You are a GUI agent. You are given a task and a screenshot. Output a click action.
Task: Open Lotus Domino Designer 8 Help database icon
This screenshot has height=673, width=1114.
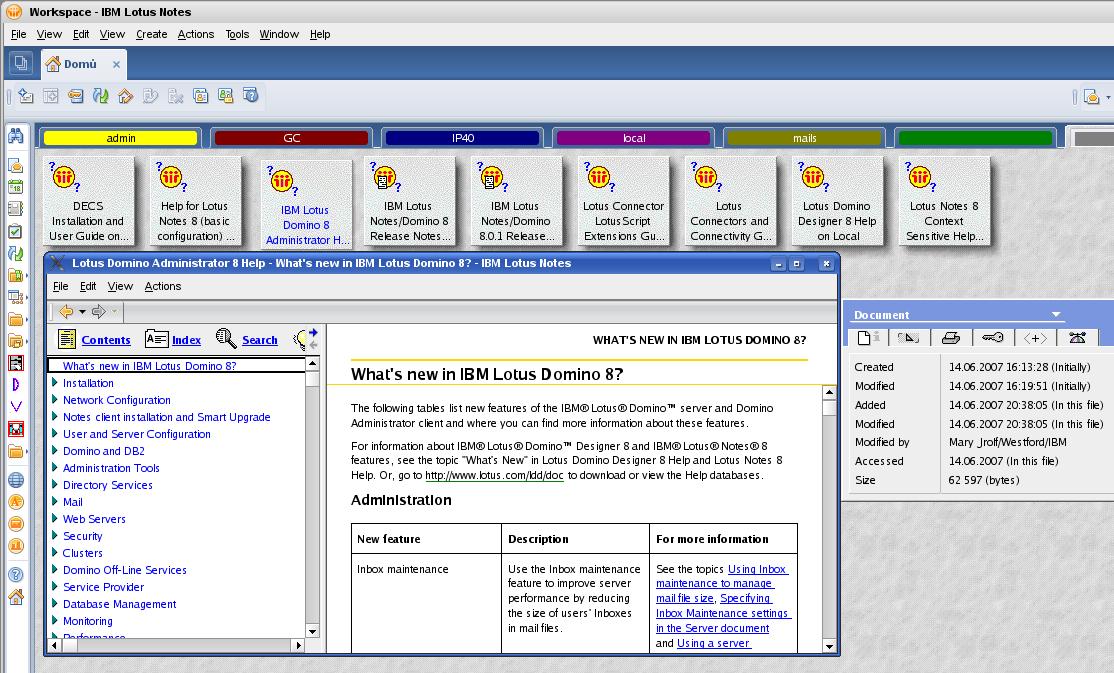click(837, 201)
